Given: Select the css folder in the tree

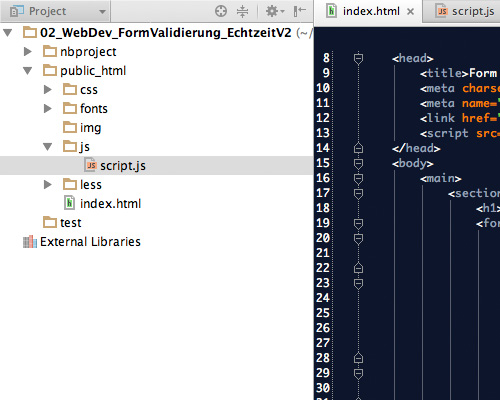Looking at the screenshot, I should [157, 90].
